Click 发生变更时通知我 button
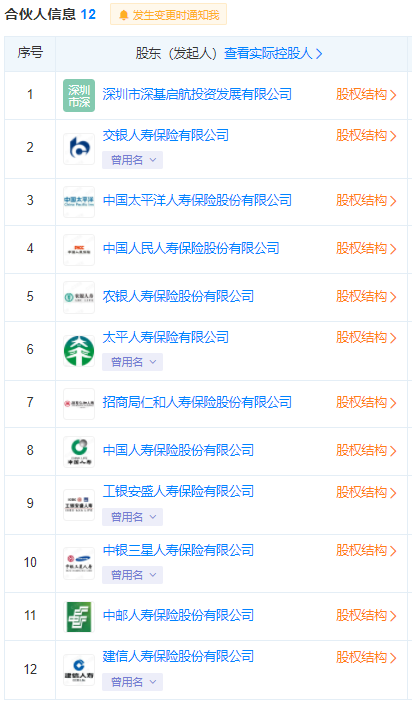 pyautogui.click(x=168, y=15)
